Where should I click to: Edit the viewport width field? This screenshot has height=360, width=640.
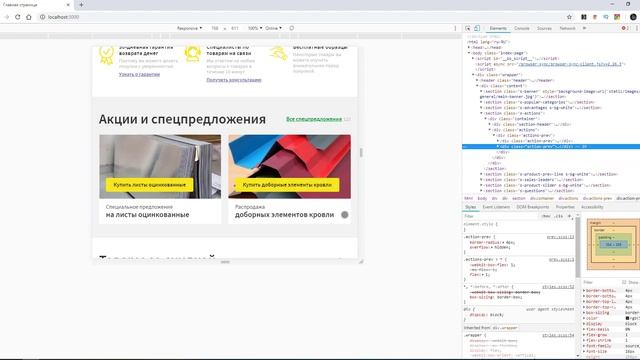click(x=215, y=28)
